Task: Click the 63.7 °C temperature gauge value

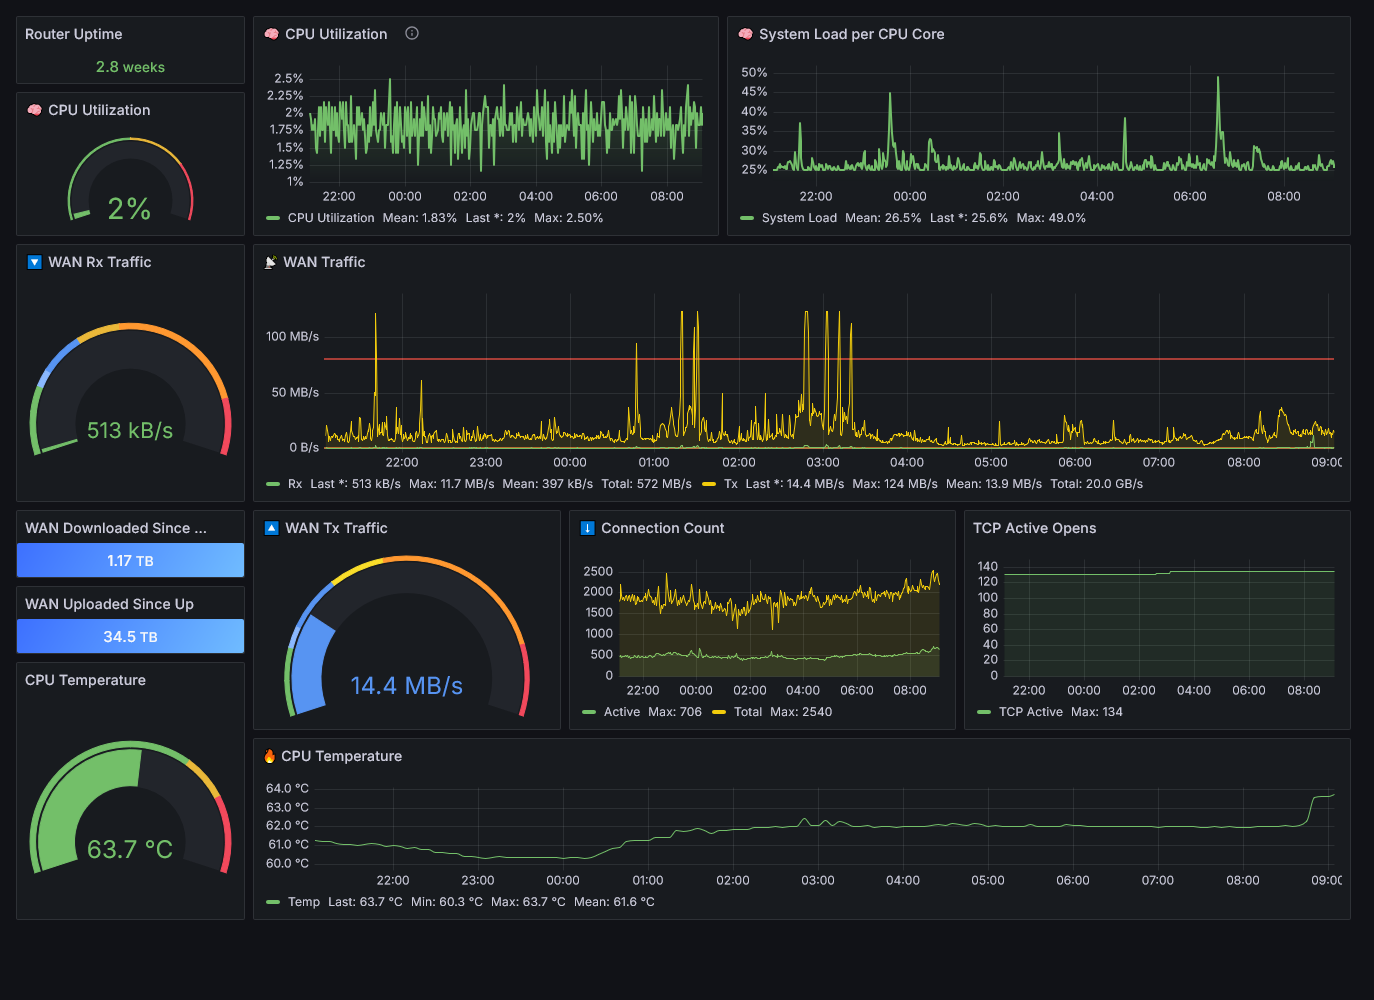Action: (x=130, y=849)
